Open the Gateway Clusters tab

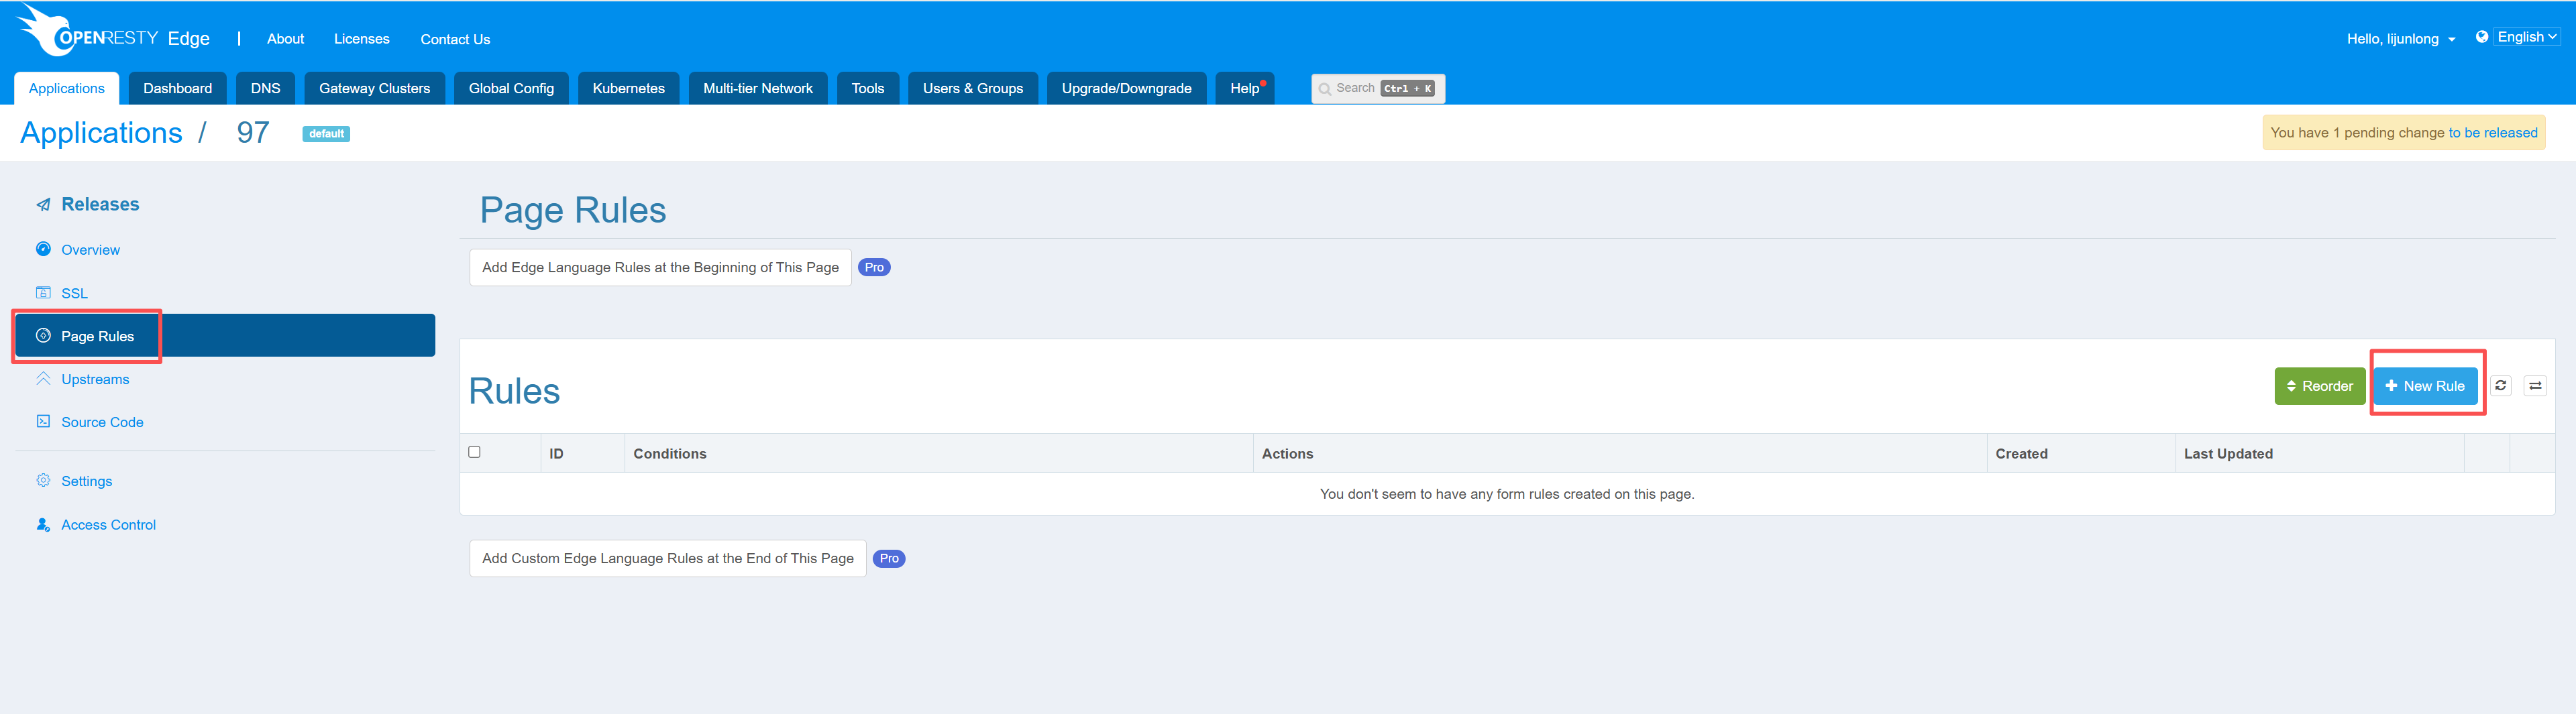tap(374, 88)
